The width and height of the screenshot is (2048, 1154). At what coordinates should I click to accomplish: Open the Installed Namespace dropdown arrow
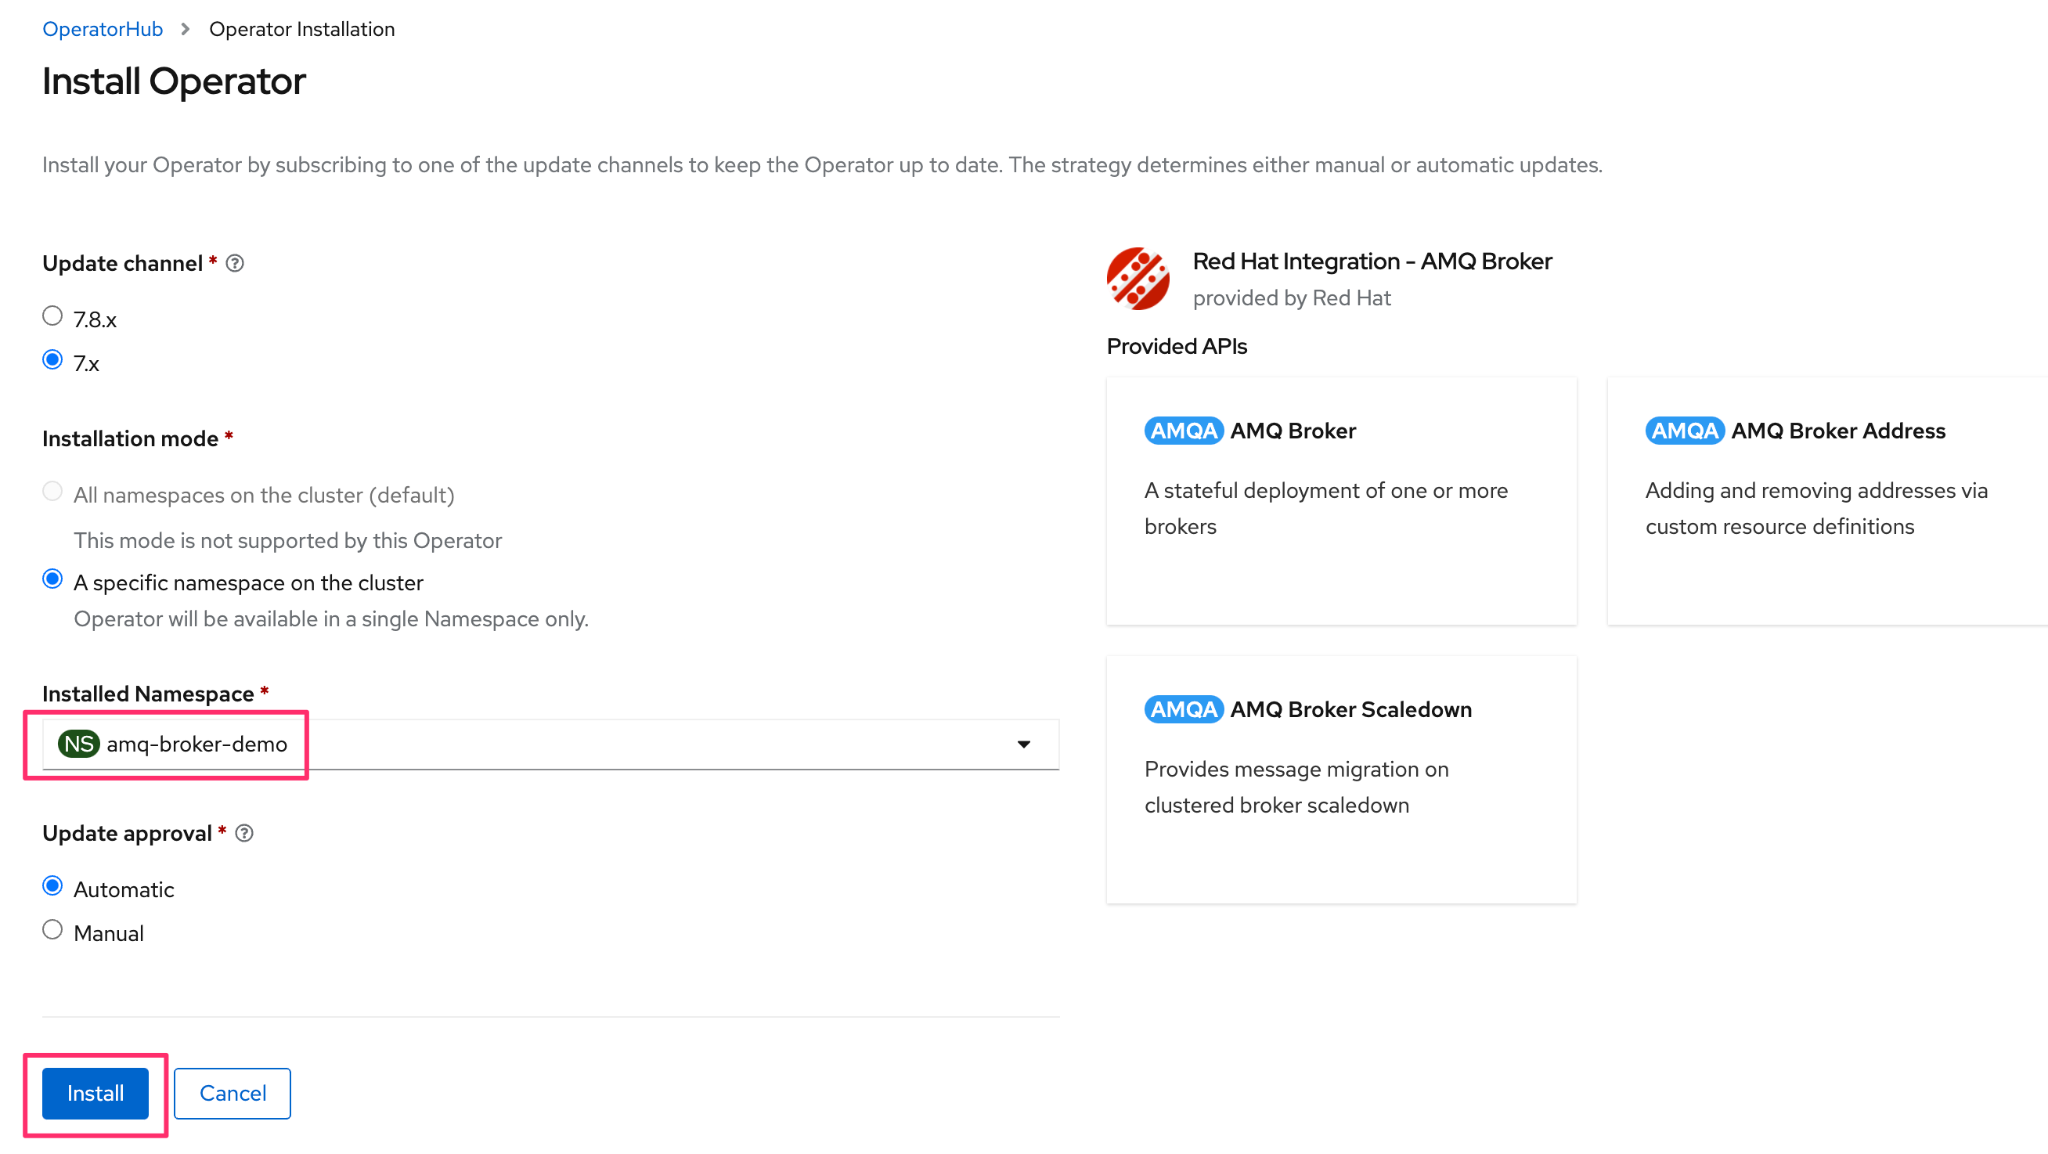1023,744
